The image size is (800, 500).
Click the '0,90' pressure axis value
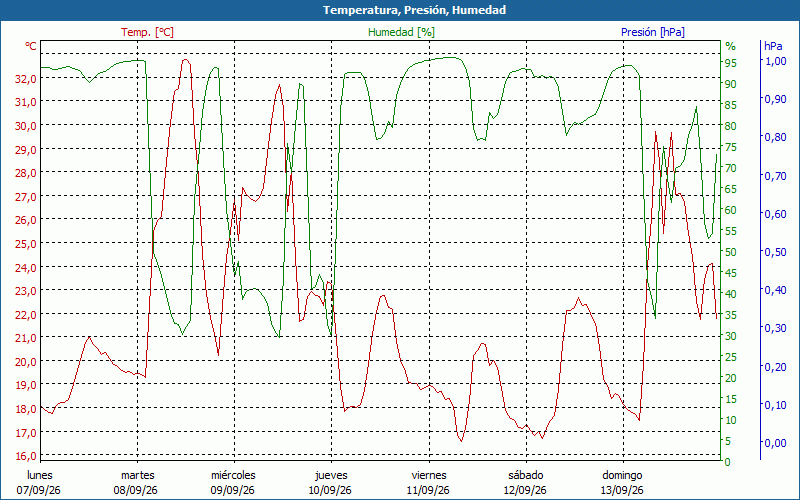[x=776, y=99]
